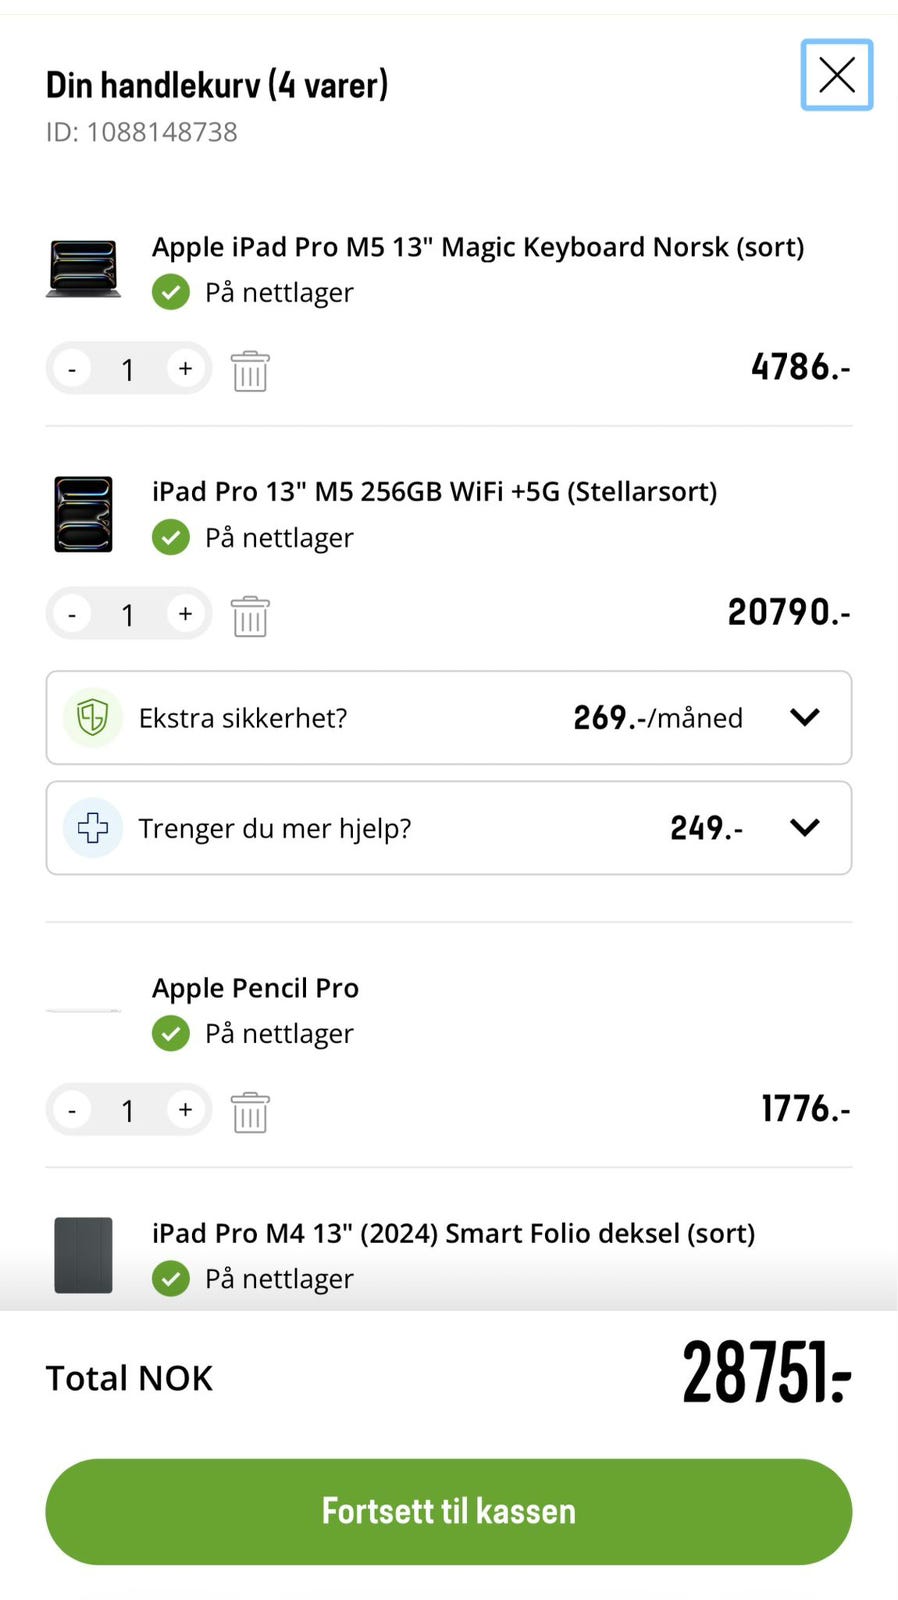Expand Trenger du mer hjelp section

point(804,828)
